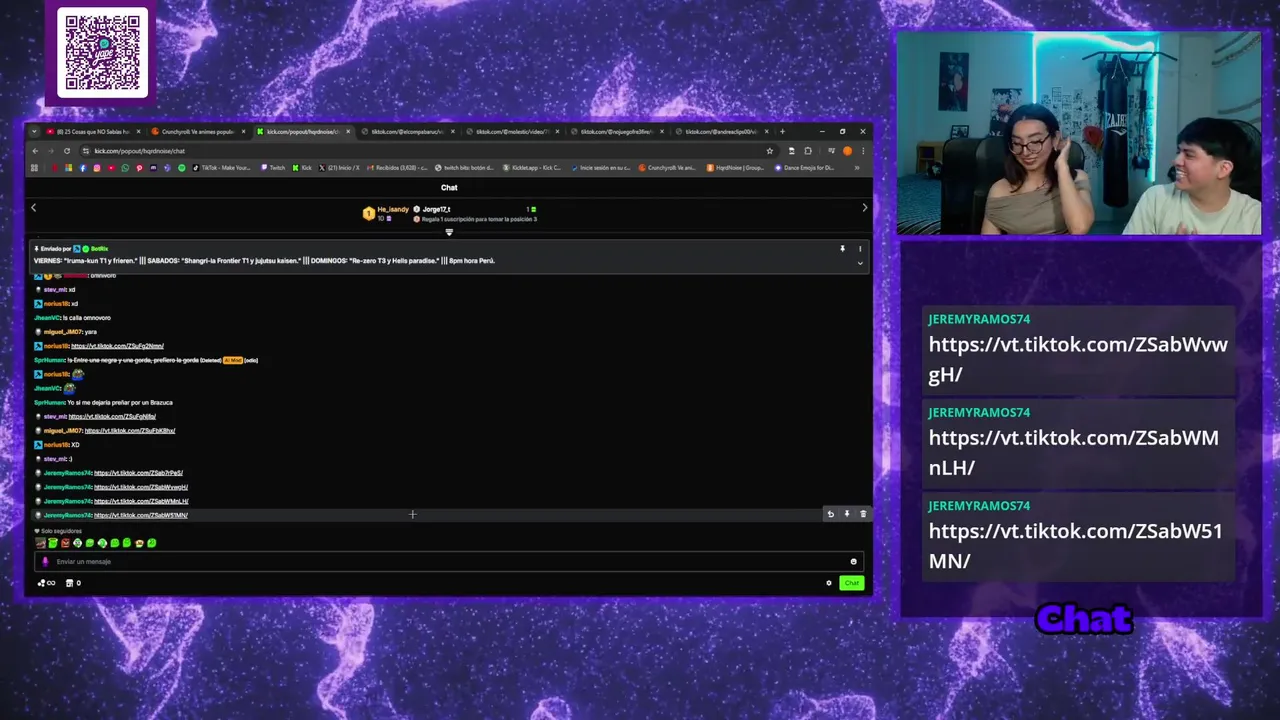Open the Facebook bookmark icon
This screenshot has height=720, width=1280.
tap(83, 168)
